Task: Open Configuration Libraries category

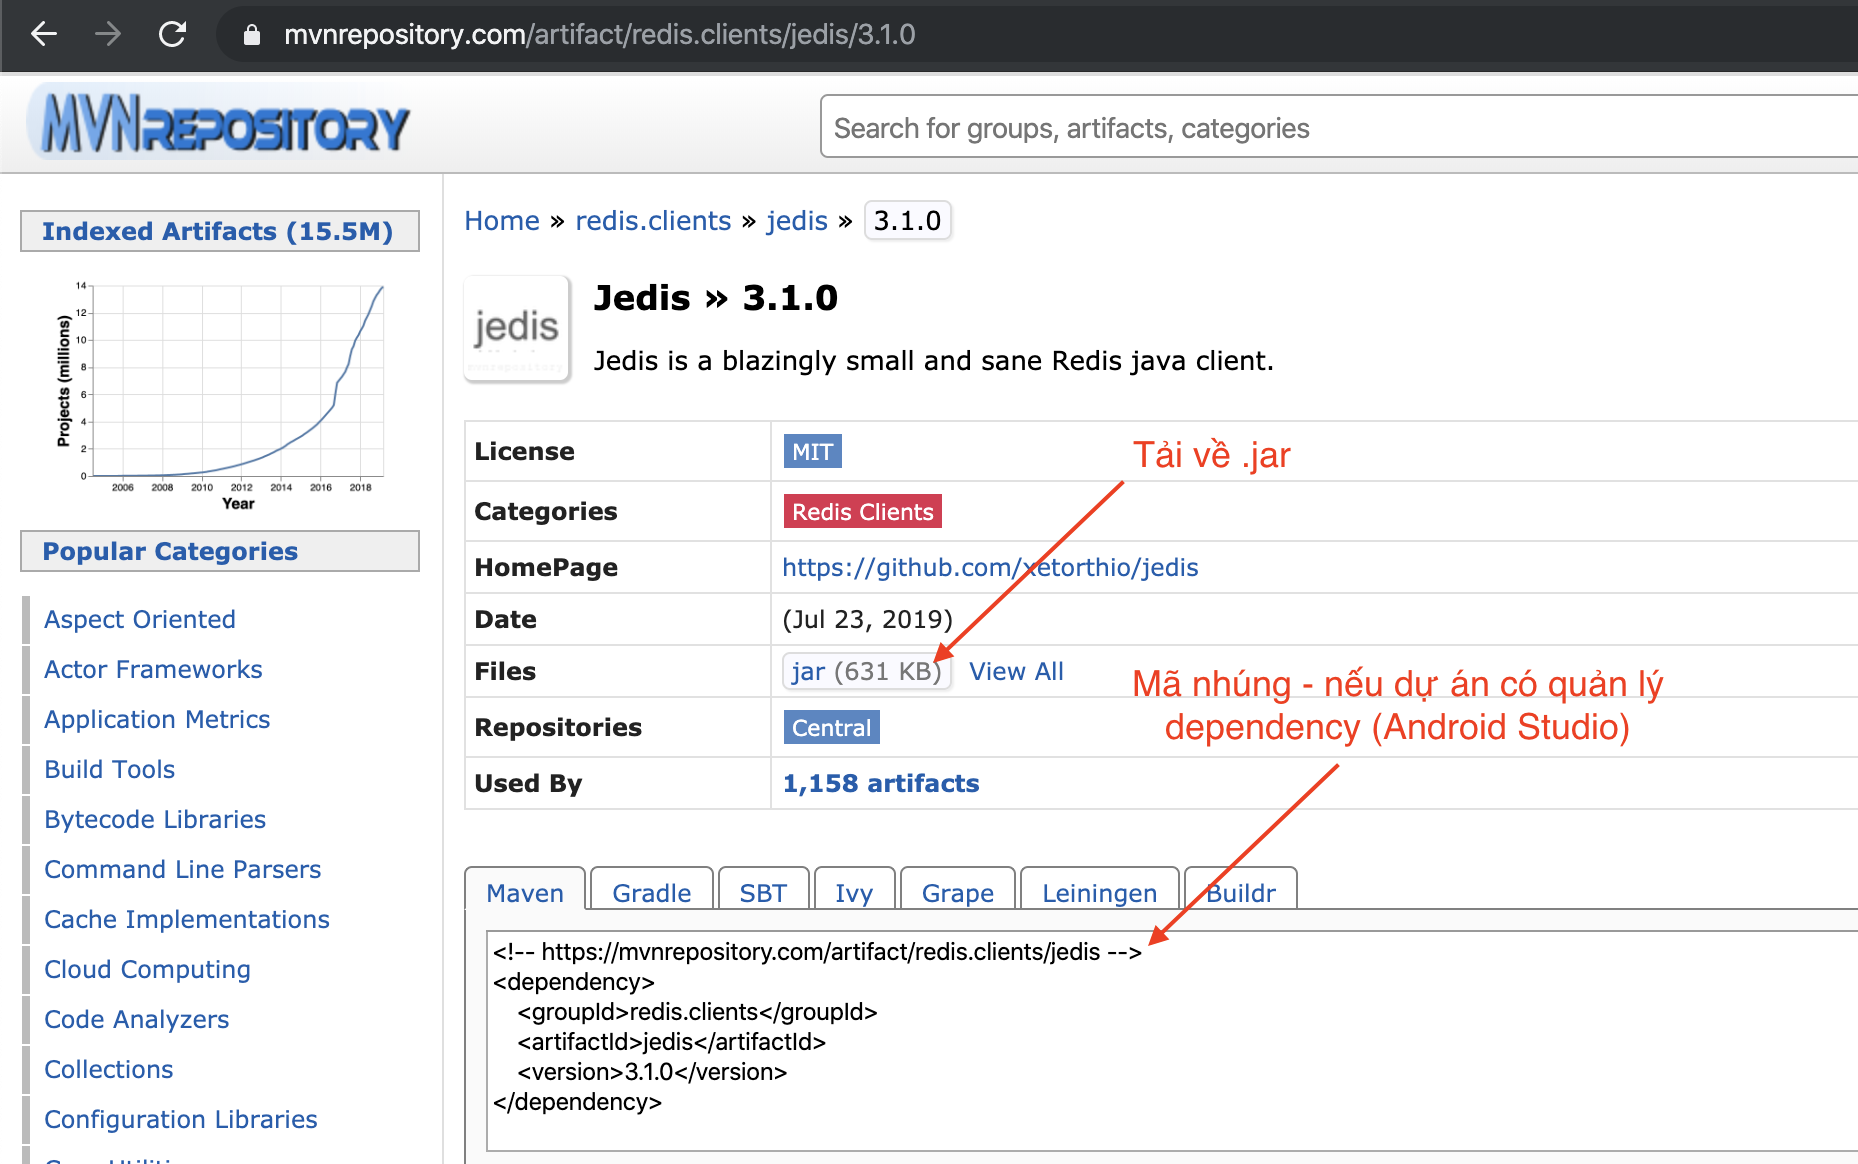Action: point(181,1120)
